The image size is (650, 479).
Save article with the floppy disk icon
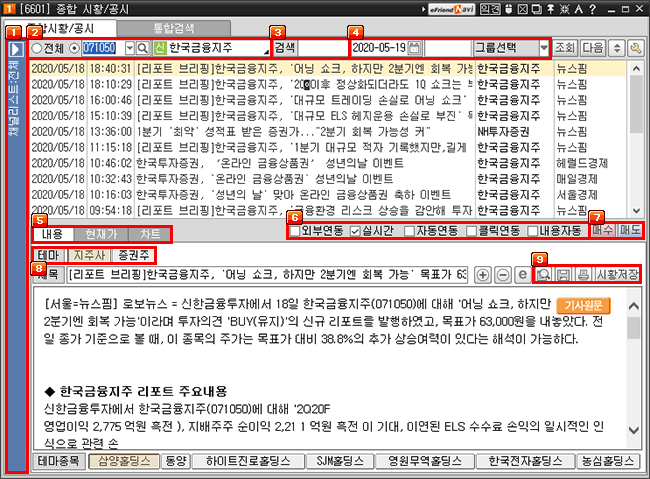pos(563,275)
